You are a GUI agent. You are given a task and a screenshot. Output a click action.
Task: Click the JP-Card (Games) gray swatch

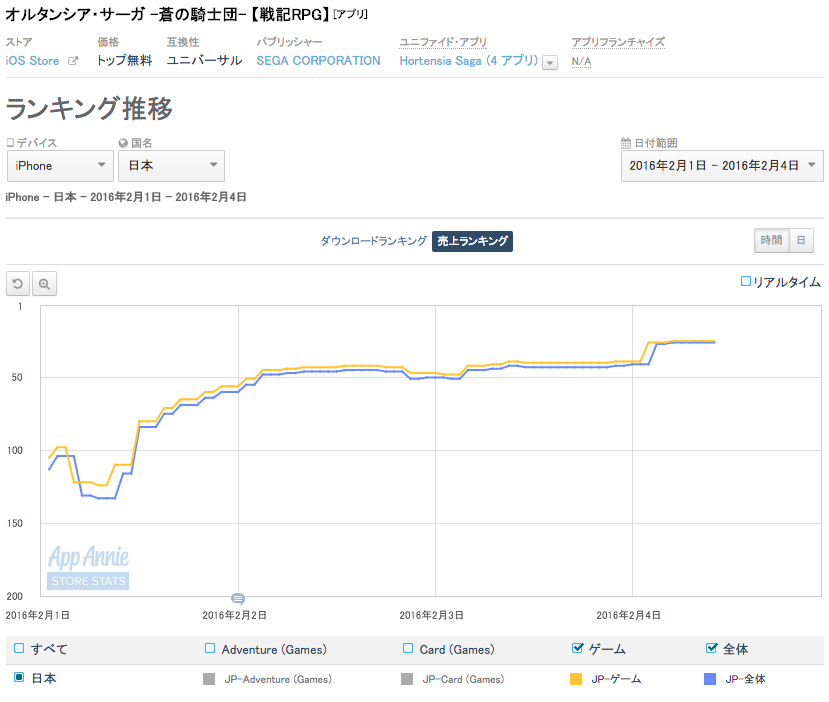coord(407,679)
